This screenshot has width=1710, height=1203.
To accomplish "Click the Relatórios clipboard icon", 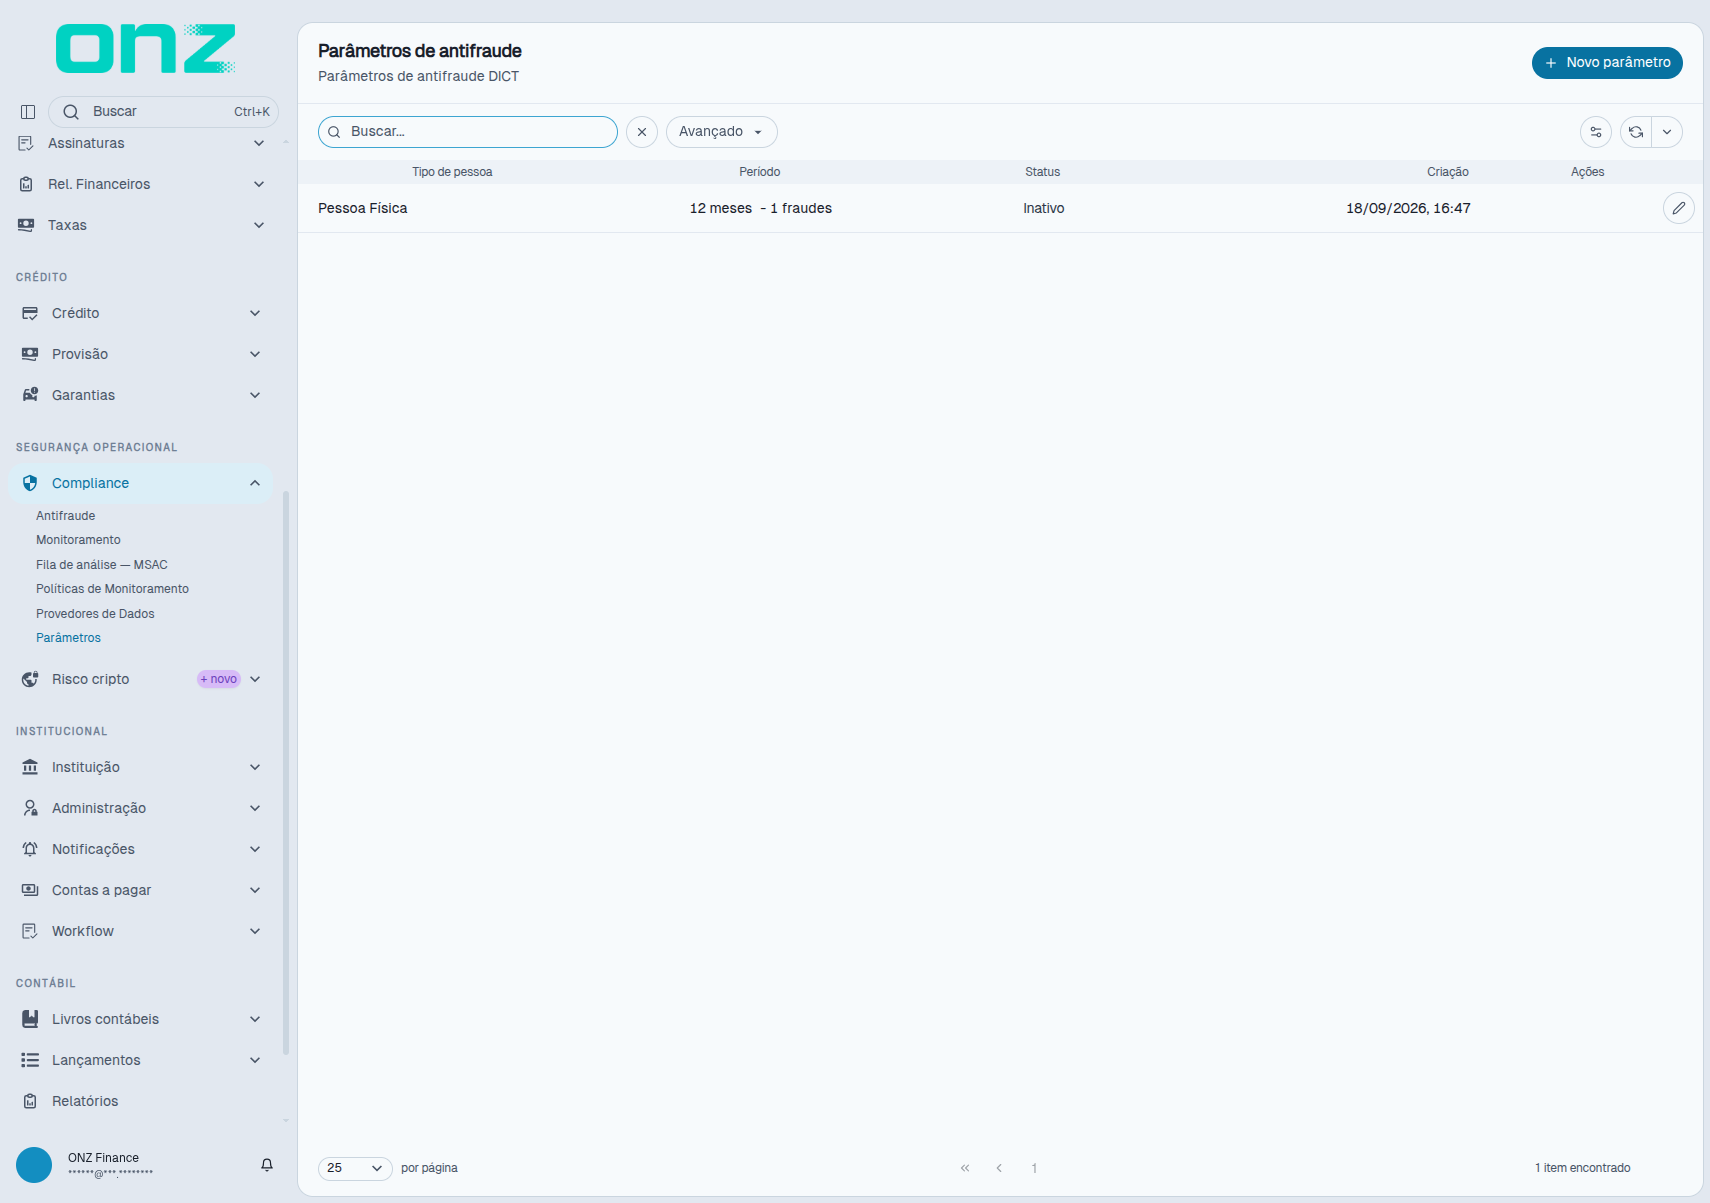I will [x=30, y=1101].
